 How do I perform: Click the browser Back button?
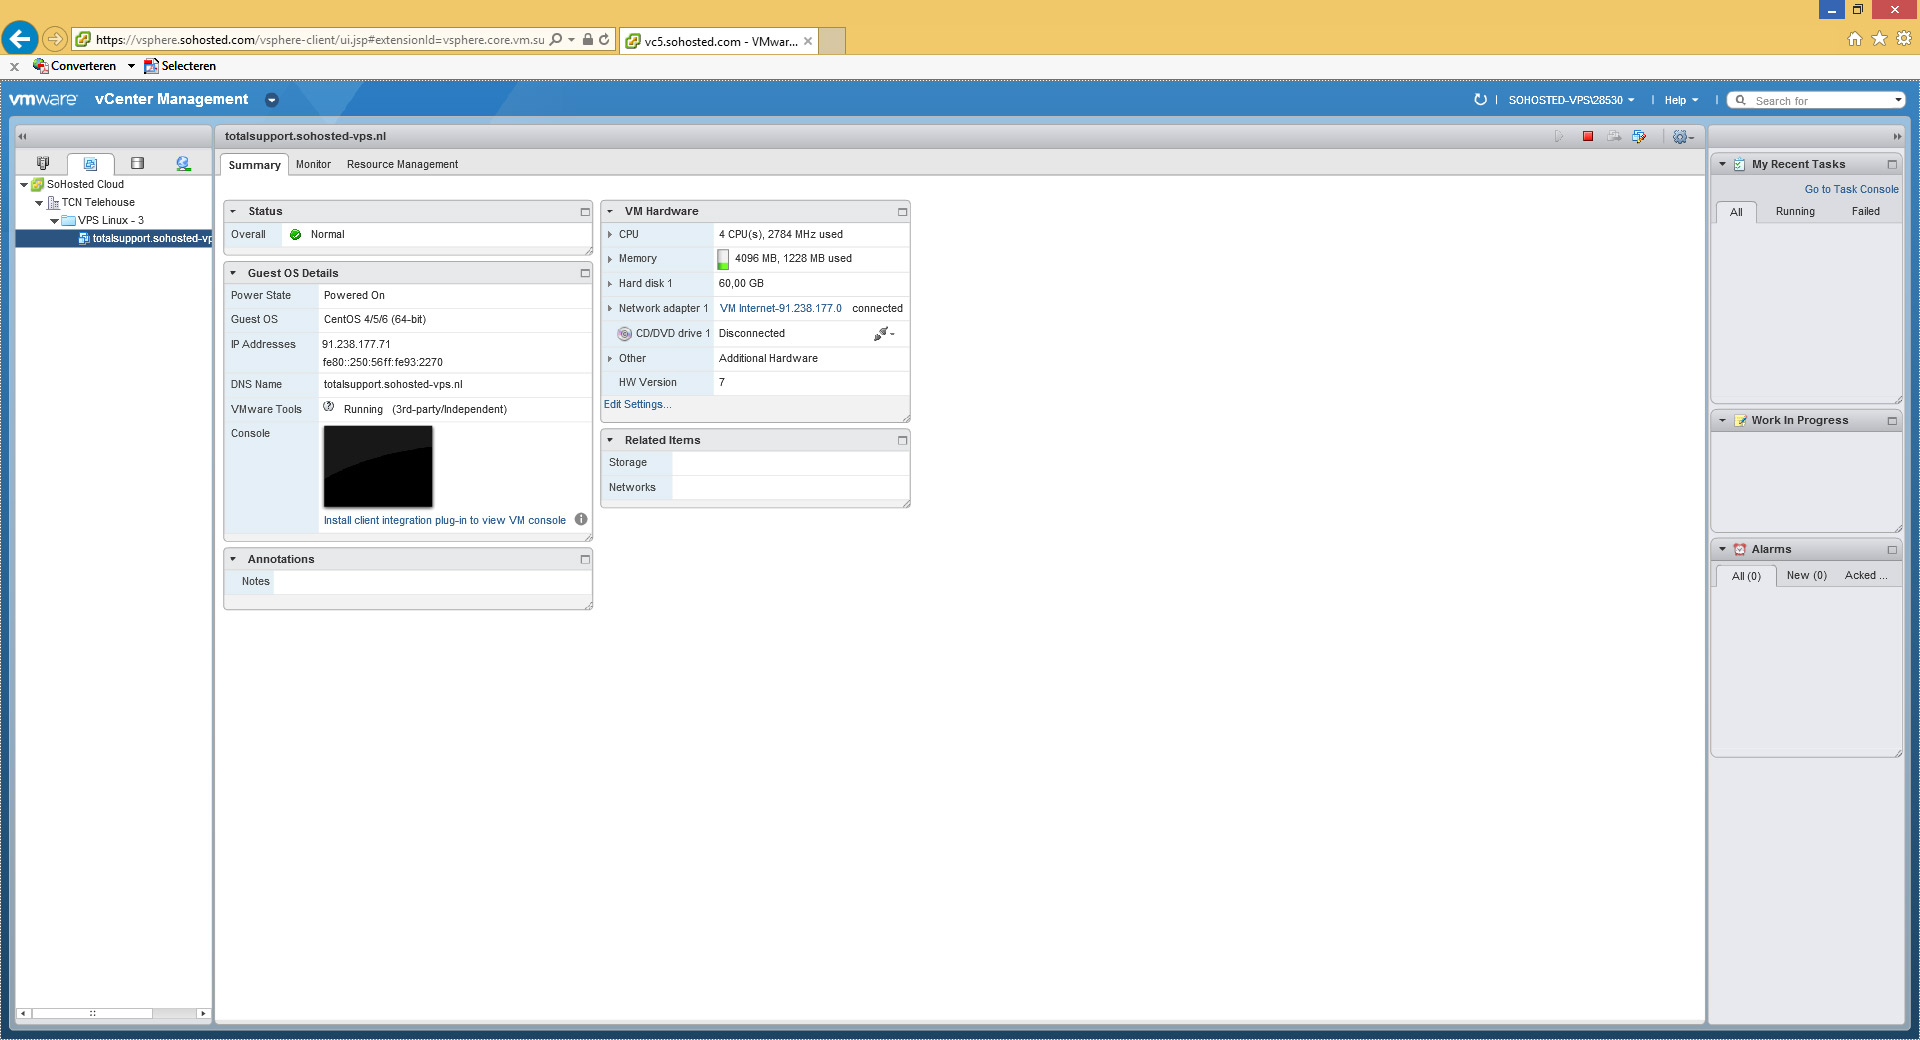point(20,39)
